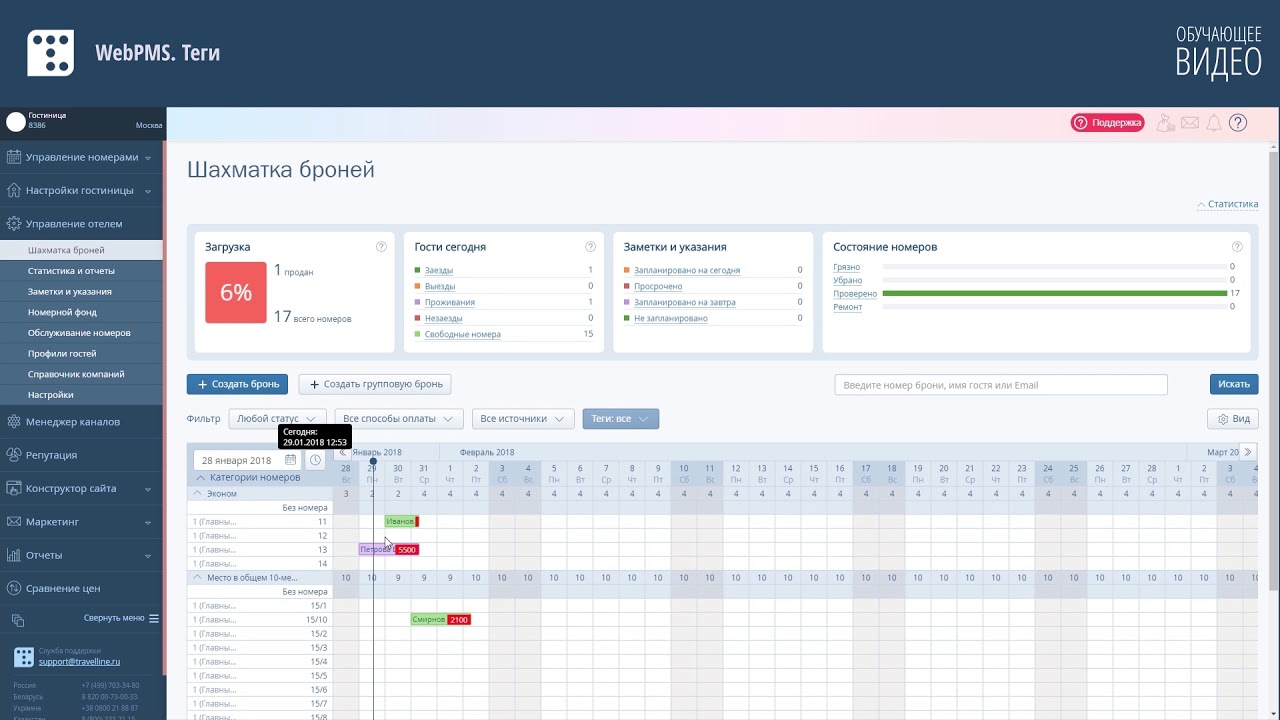Click the Свободные номера link

click(x=462, y=334)
